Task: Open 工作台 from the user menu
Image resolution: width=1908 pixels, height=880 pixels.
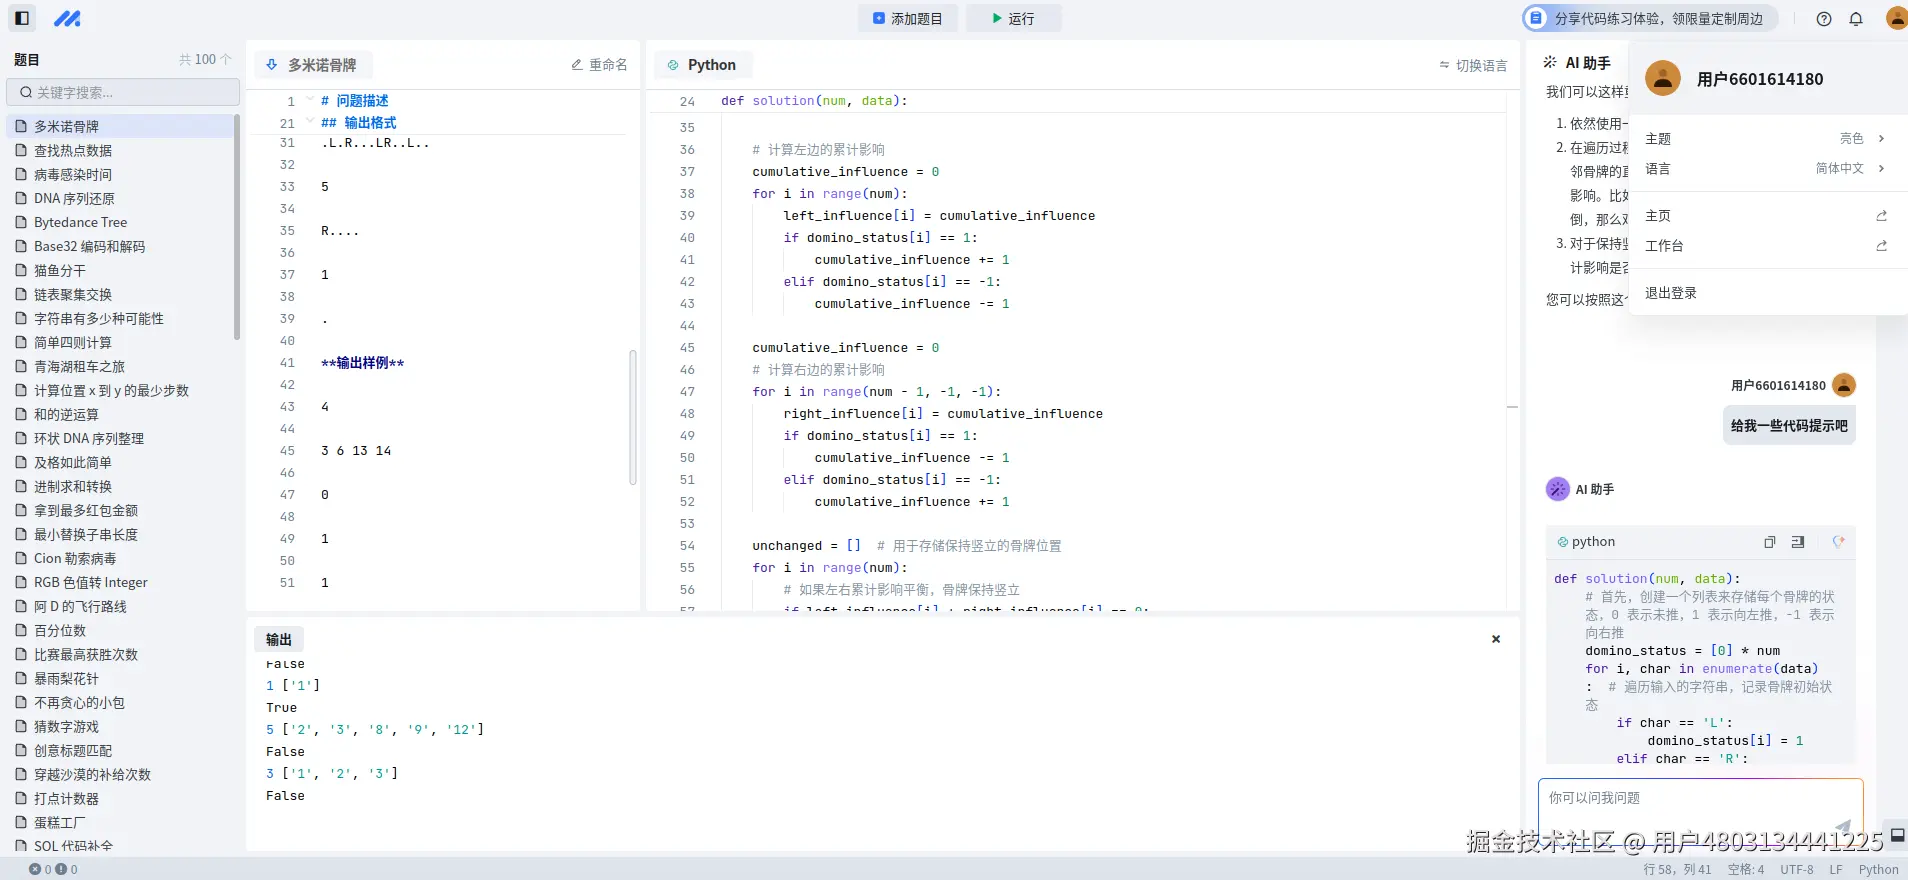Action: (1664, 246)
